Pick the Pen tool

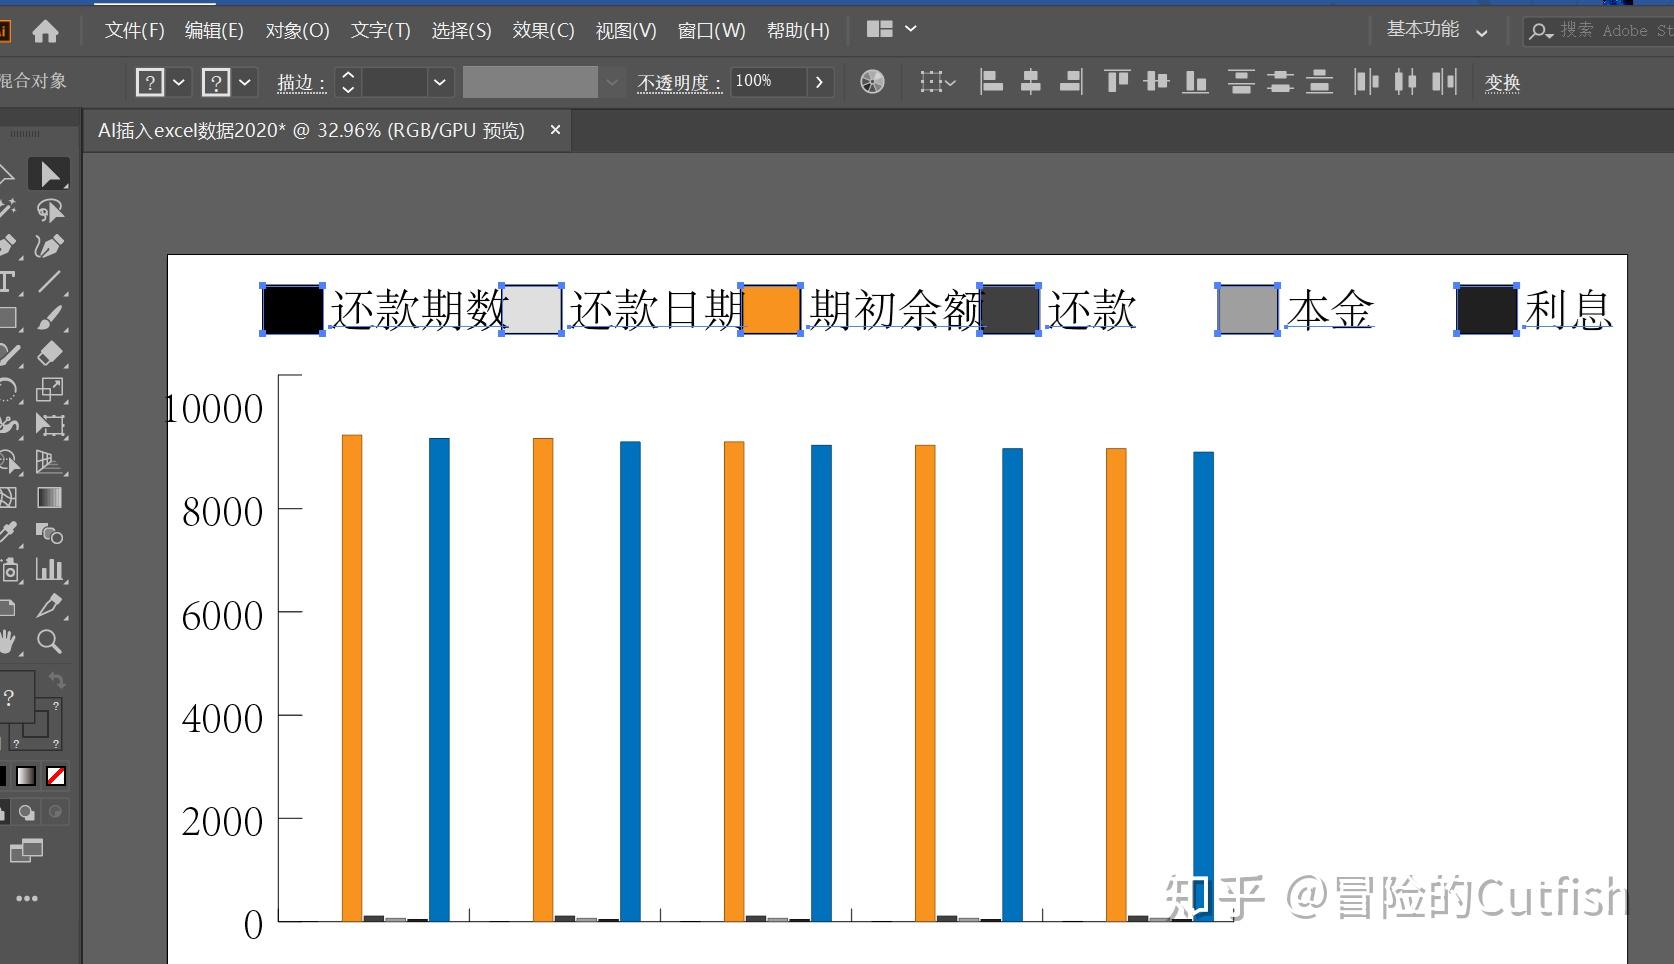(51, 245)
